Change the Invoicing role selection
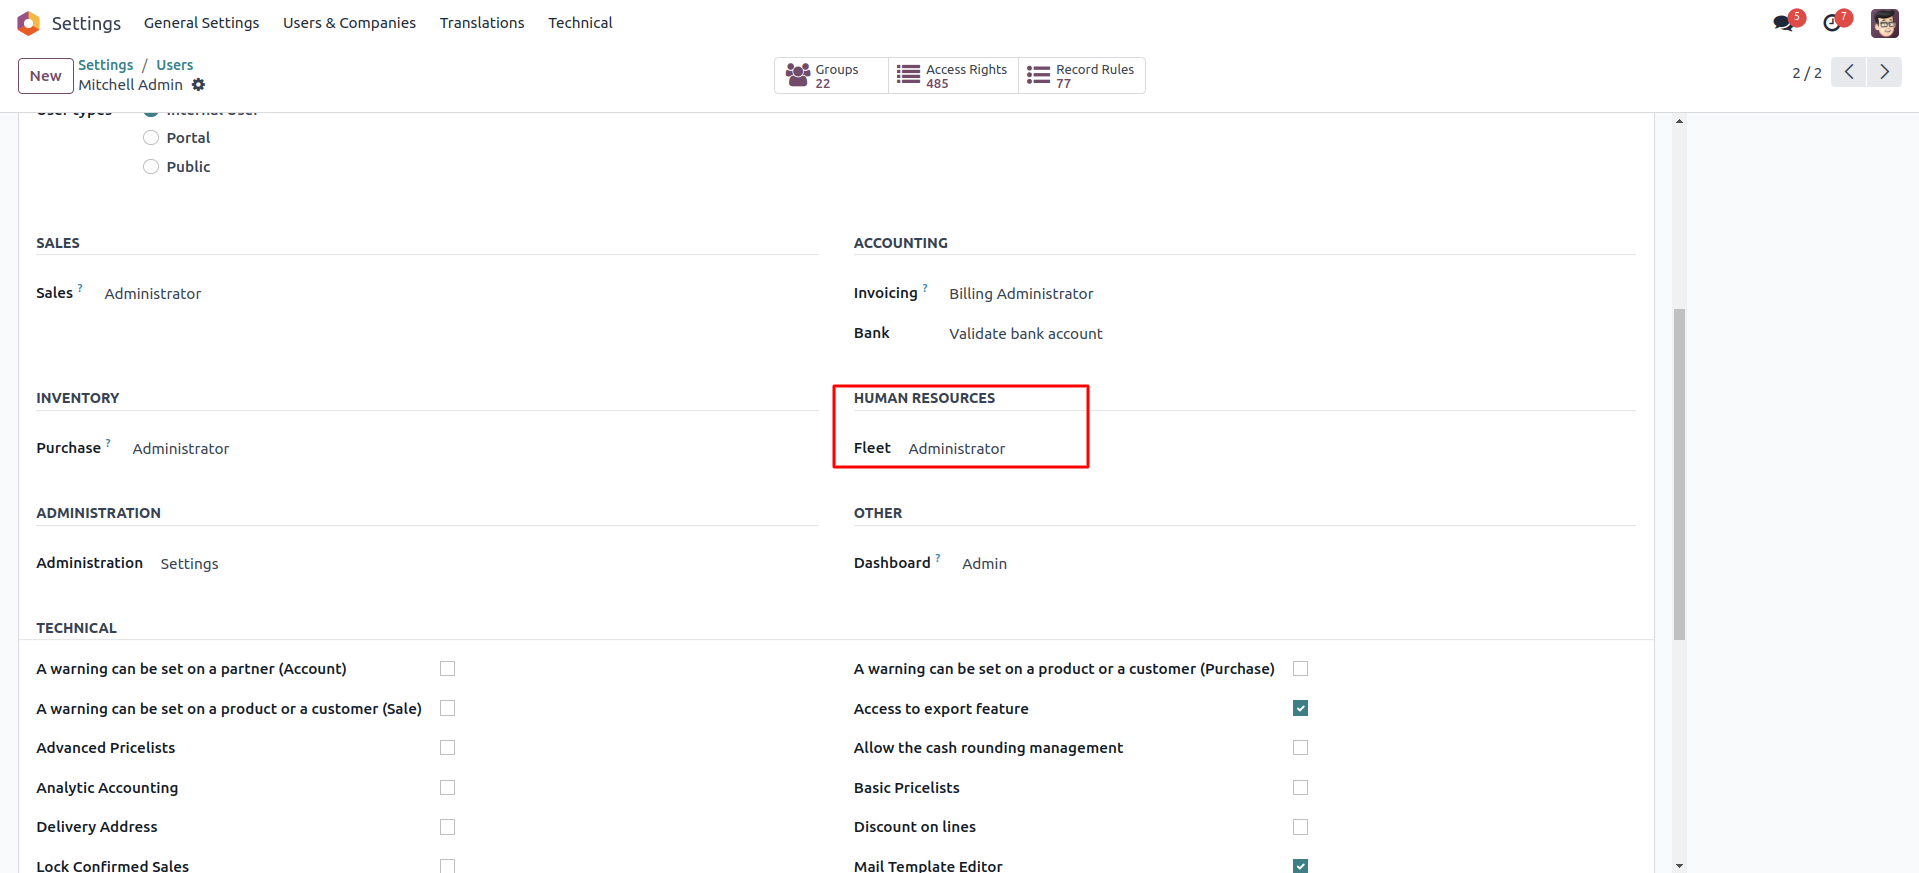The image size is (1919, 873). (x=1020, y=294)
